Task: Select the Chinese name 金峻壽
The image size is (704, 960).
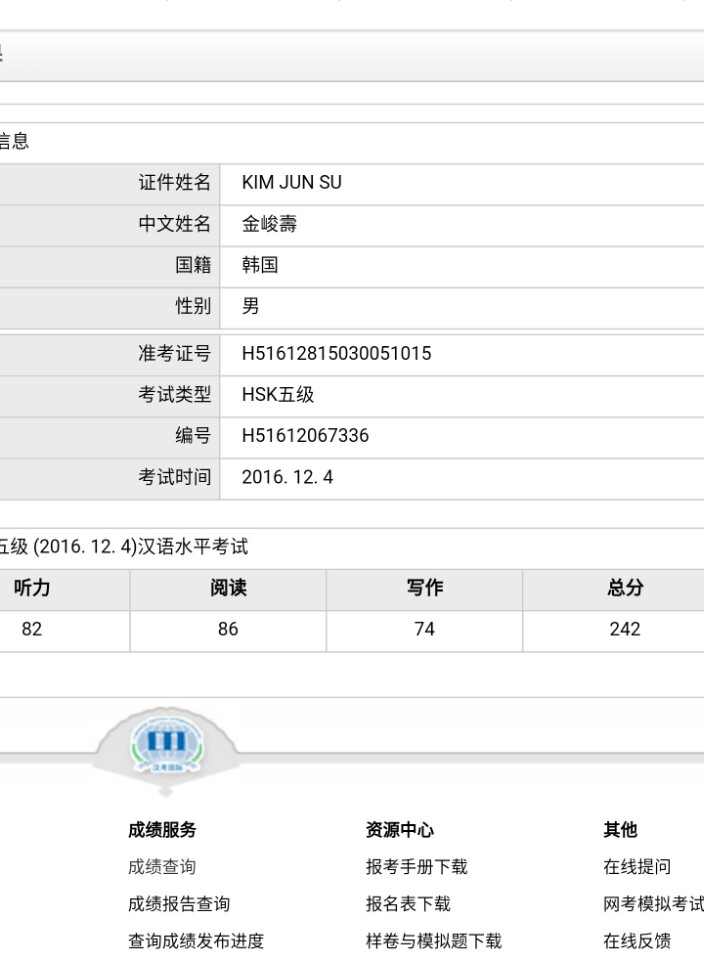Action: (x=269, y=224)
